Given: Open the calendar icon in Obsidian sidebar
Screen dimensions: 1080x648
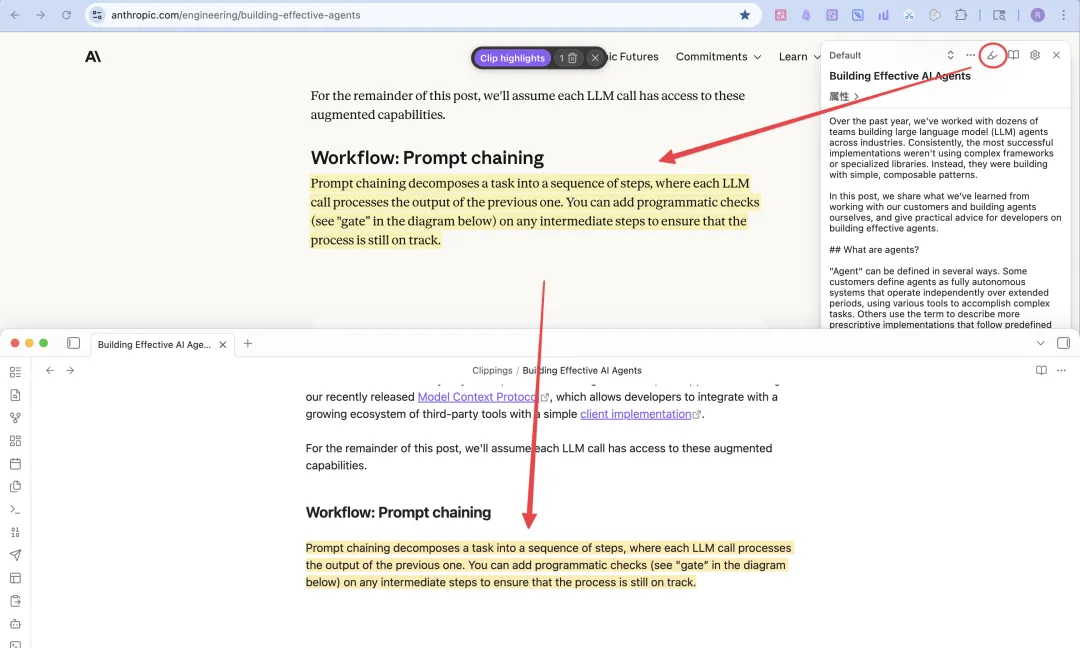Looking at the screenshot, I should 15,464.
